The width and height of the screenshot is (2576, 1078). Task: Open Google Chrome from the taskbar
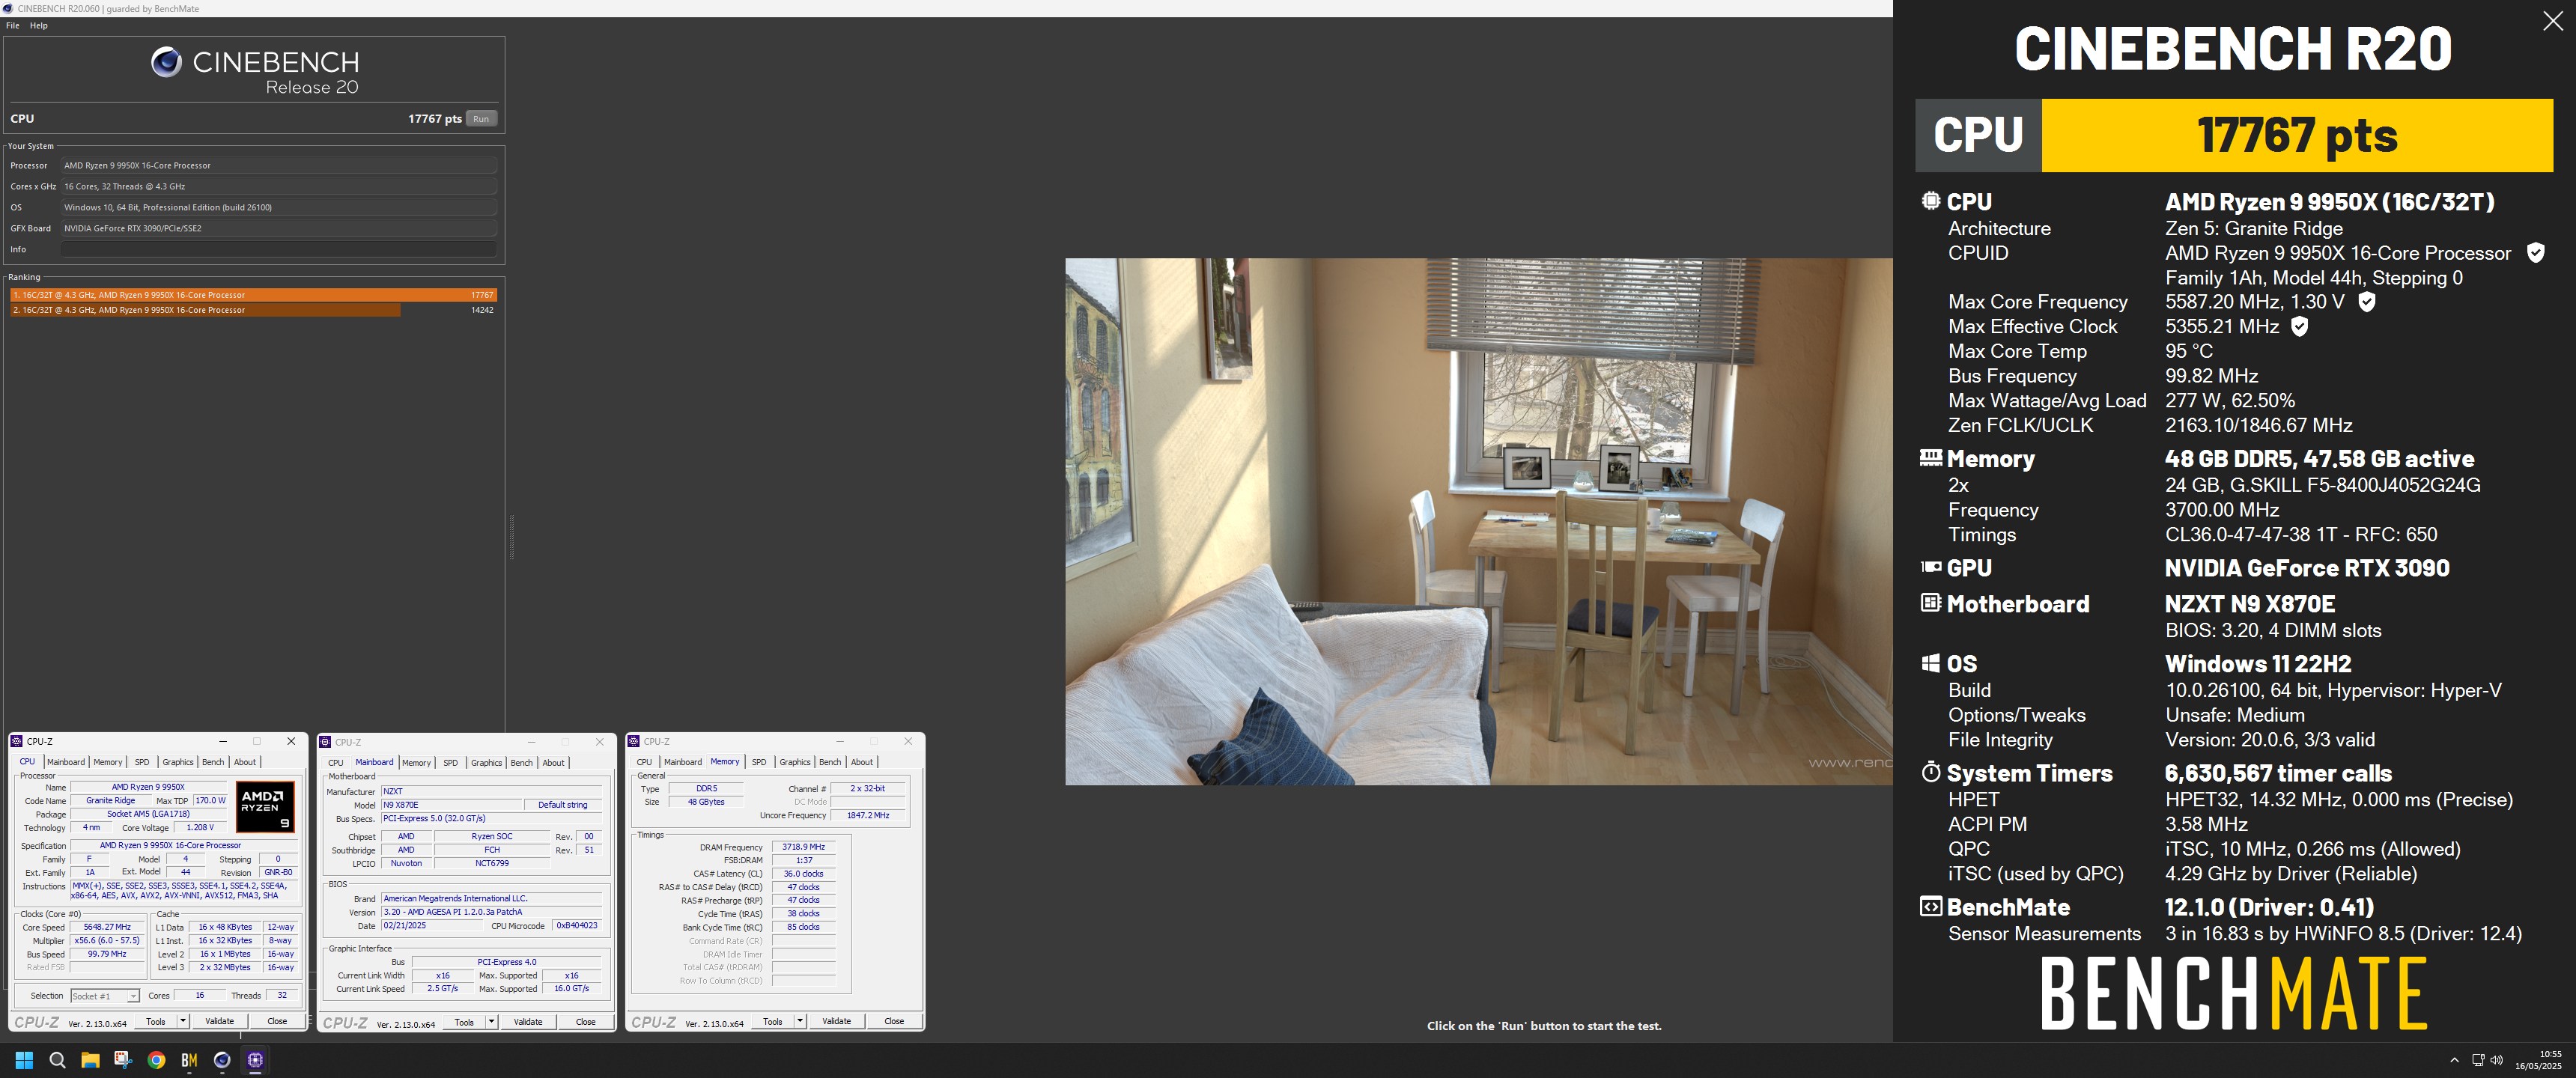click(156, 1060)
